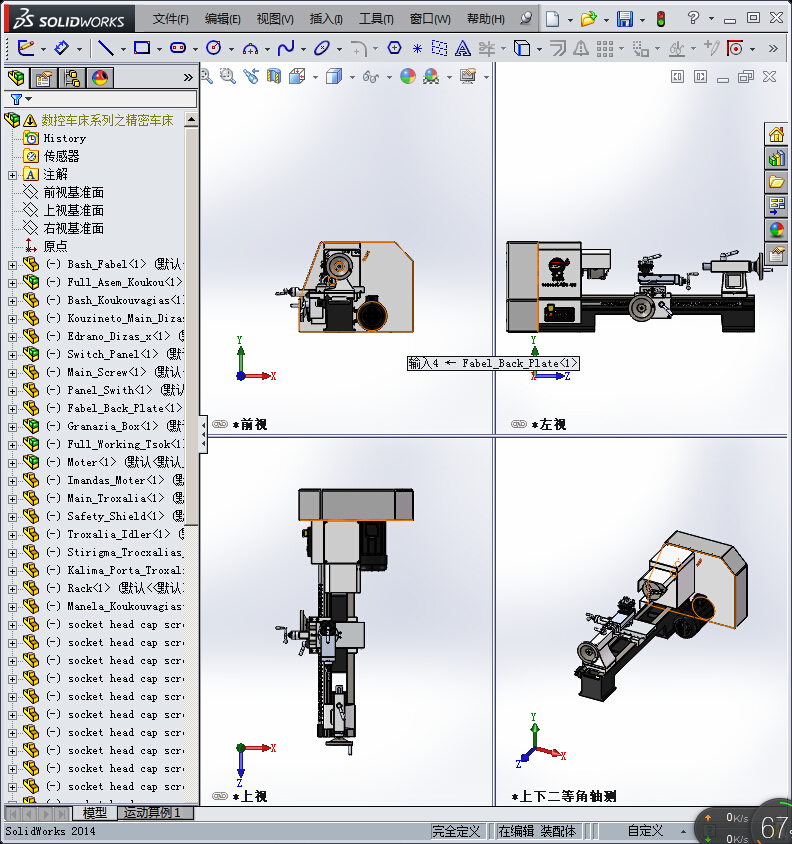Screen dimensions: 792x844
Task: Open the DisplayManager tab
Action: coord(100,79)
